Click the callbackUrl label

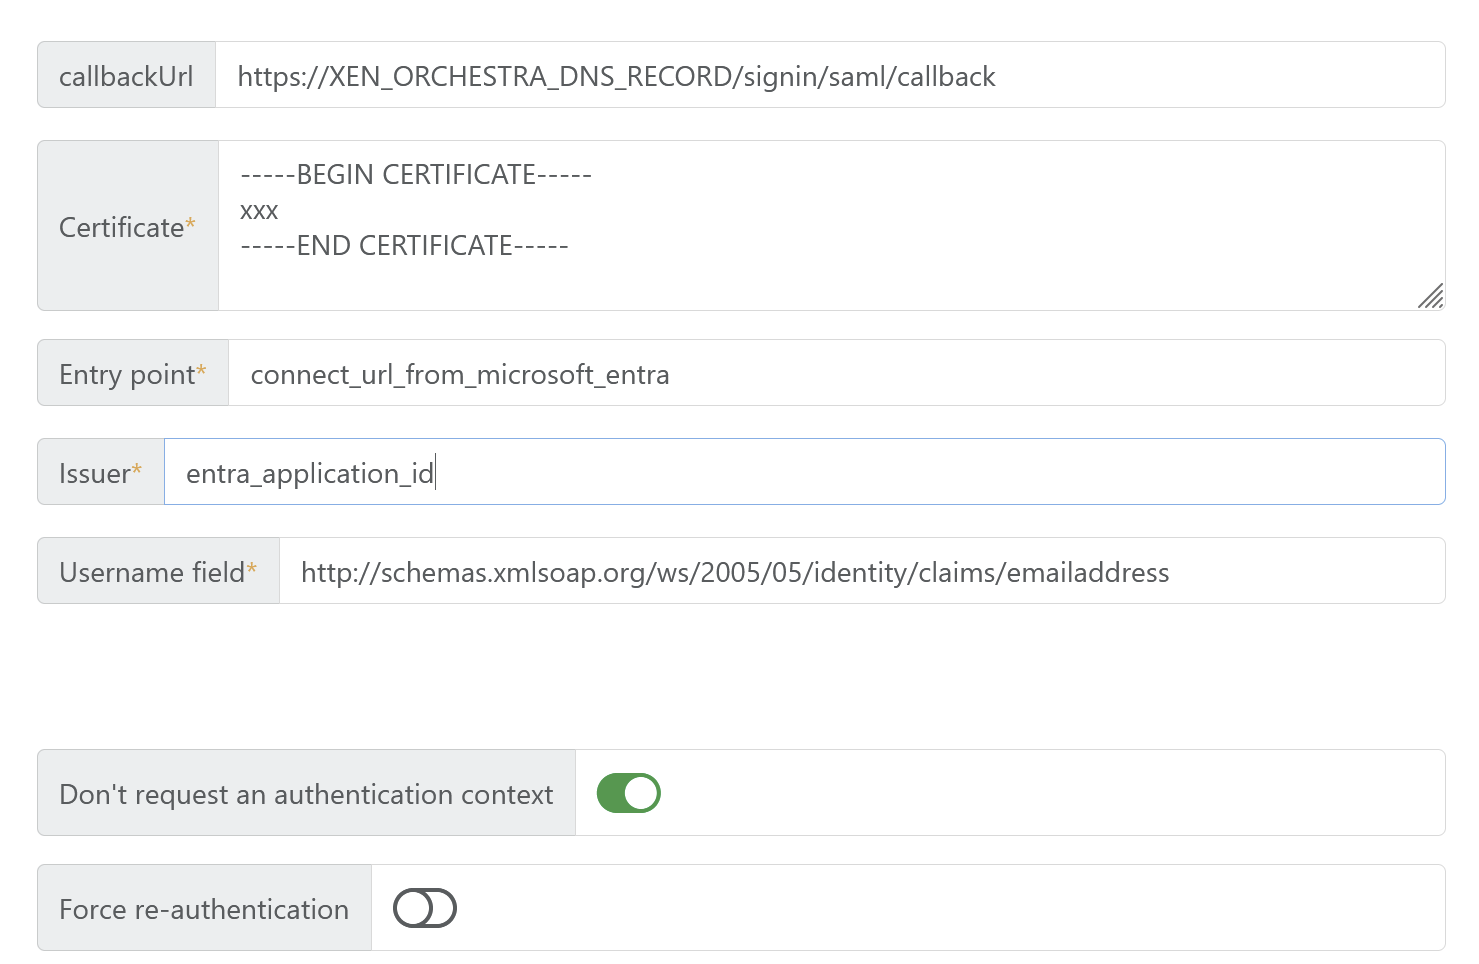[x=126, y=77]
